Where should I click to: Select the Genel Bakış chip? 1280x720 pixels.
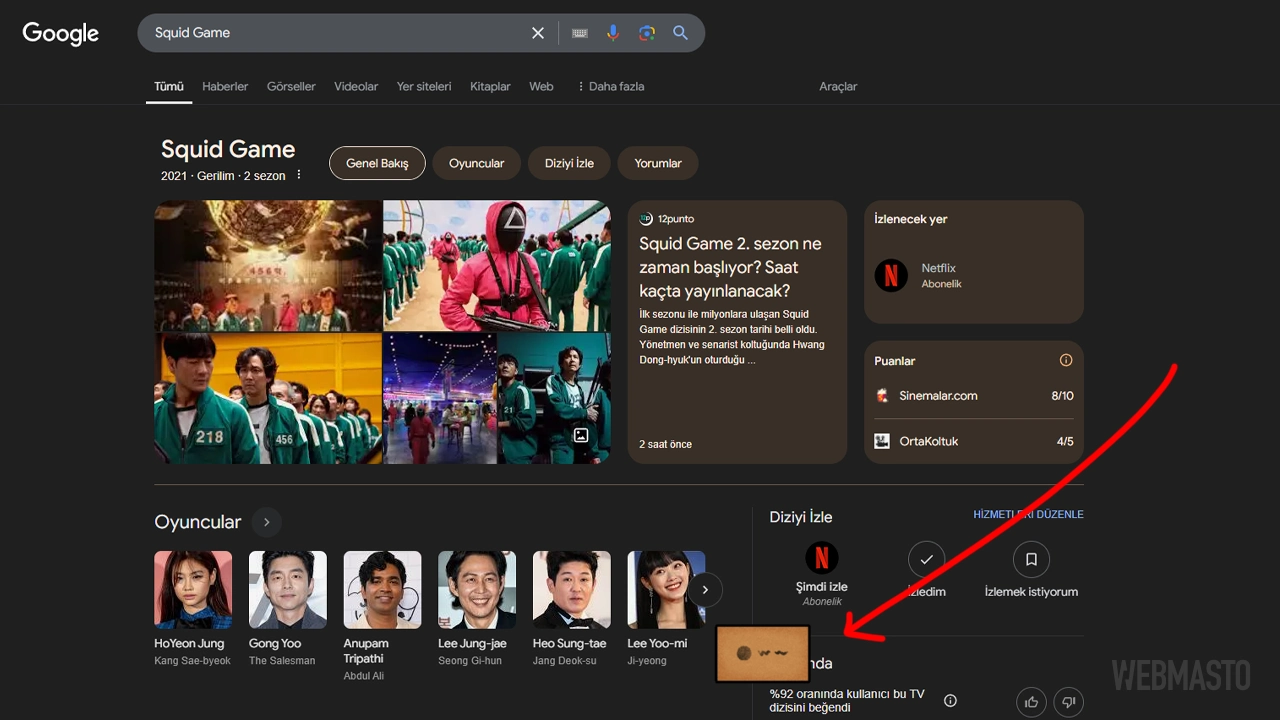377,163
